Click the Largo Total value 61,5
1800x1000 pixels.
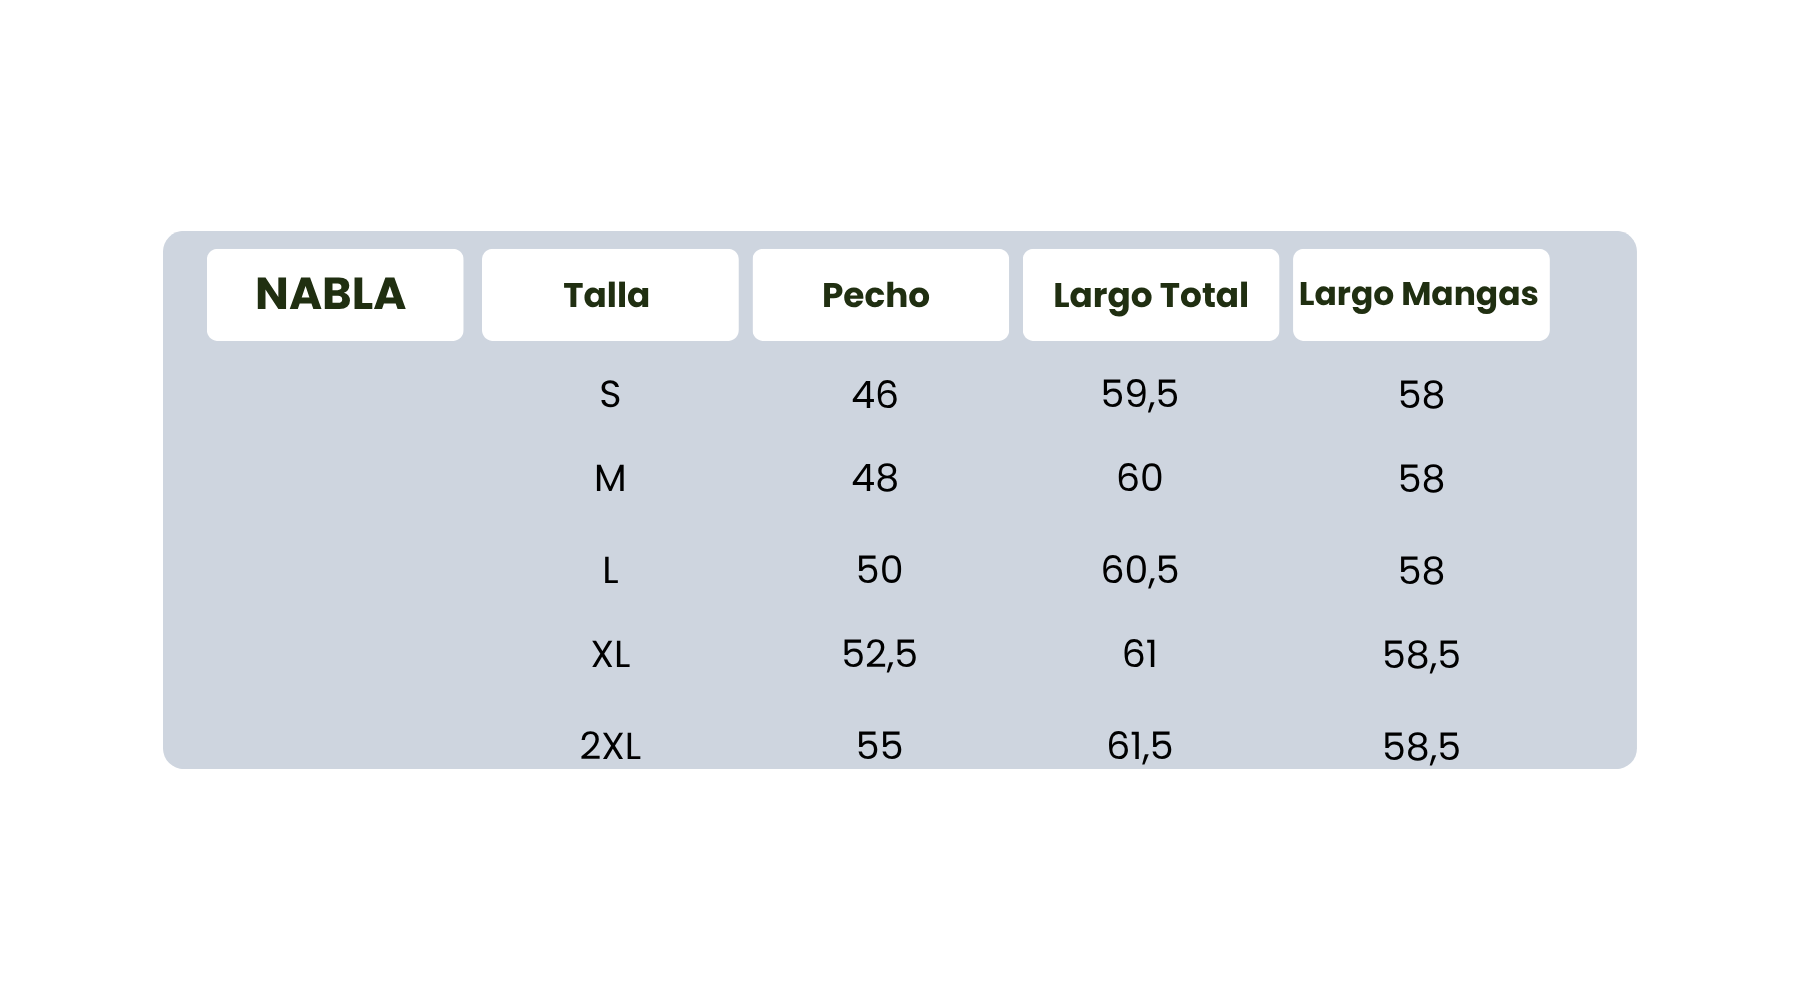[x=1140, y=746]
